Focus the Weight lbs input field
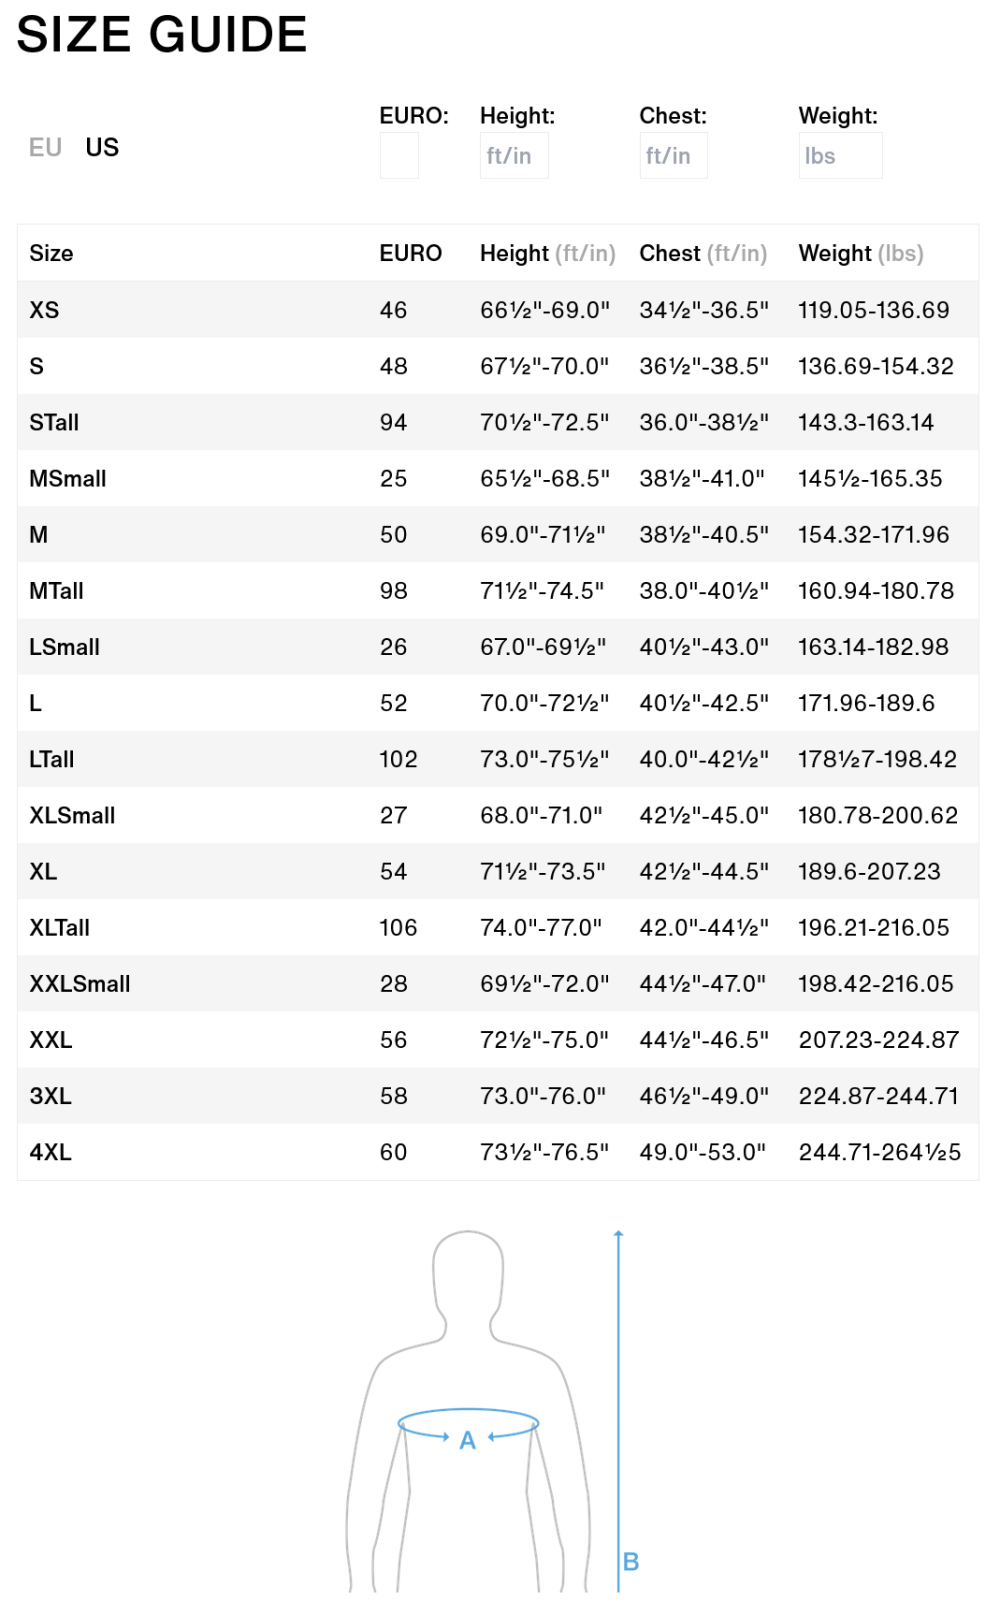 coord(840,156)
